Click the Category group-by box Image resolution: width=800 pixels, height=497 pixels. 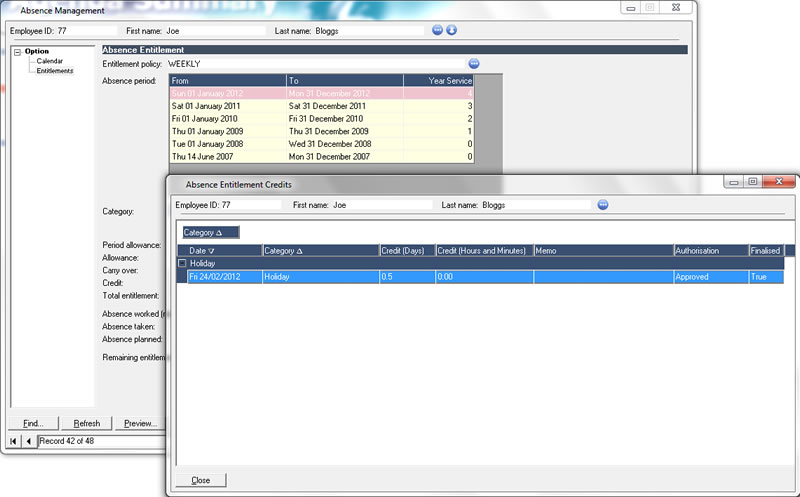[210, 232]
